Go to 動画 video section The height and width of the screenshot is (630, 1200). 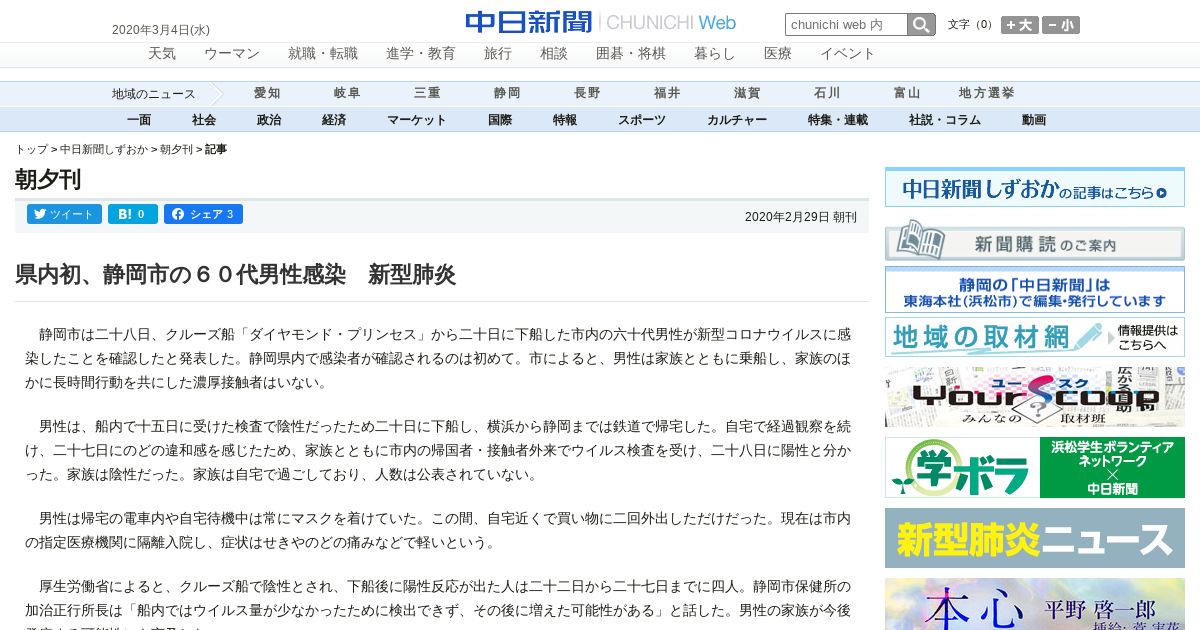[1034, 120]
